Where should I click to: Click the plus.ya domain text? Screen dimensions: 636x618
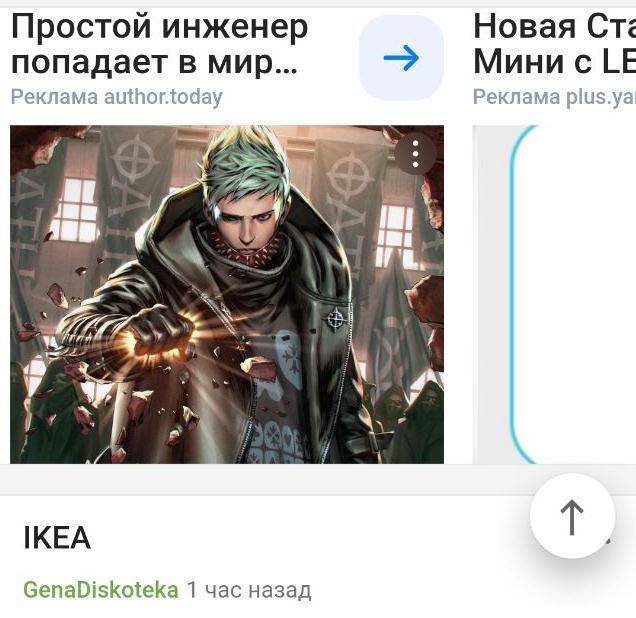pyautogui.click(x=600, y=97)
